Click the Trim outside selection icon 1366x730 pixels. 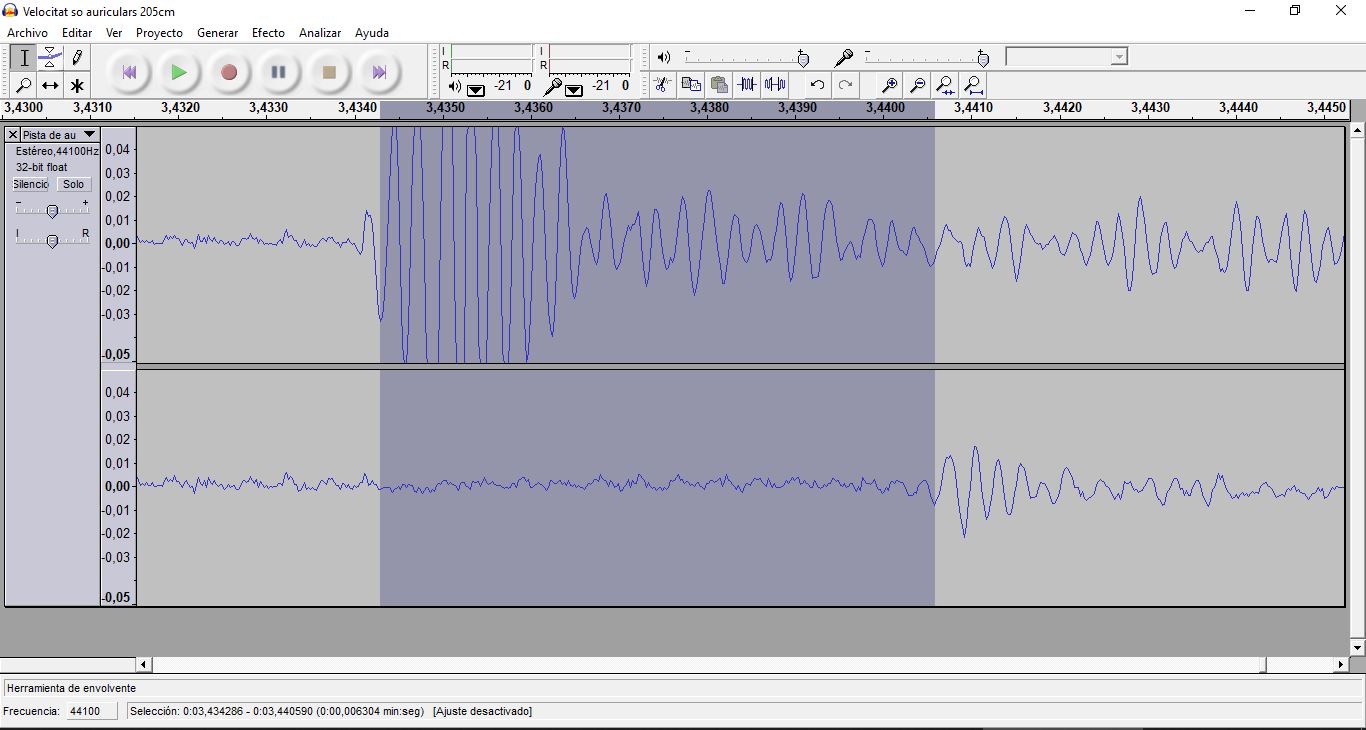click(x=746, y=85)
